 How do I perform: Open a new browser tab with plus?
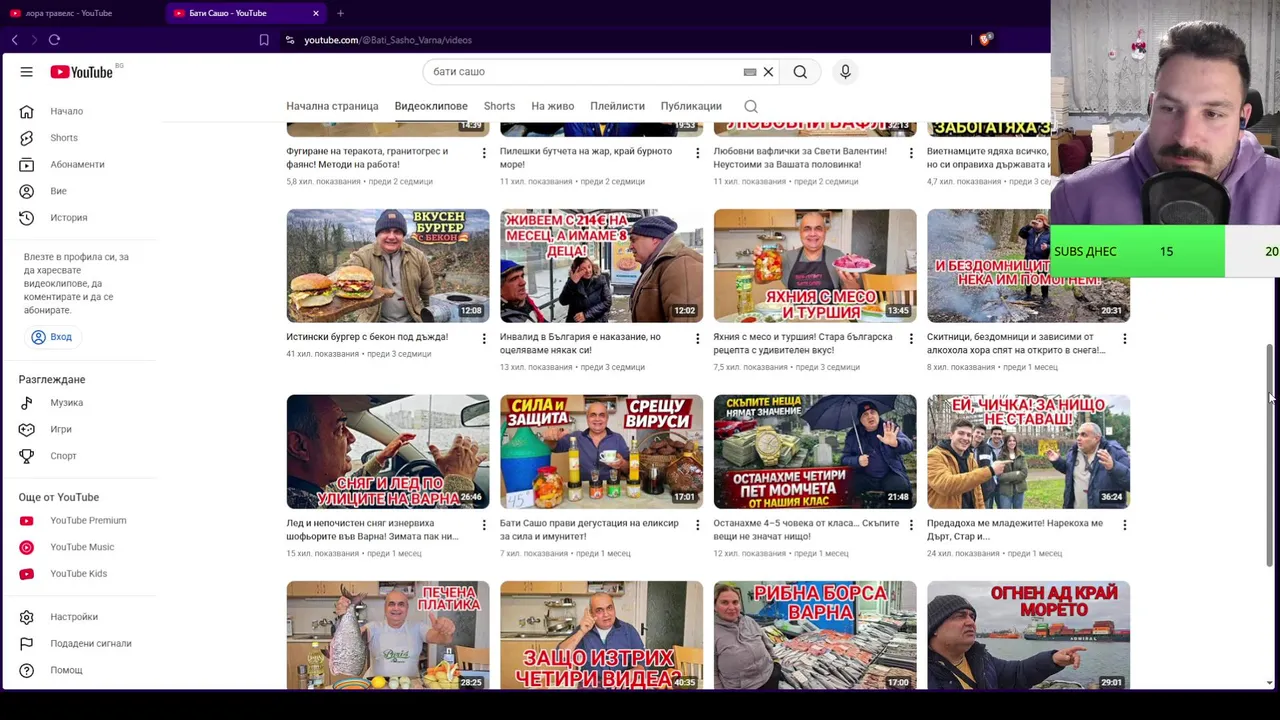340,13
